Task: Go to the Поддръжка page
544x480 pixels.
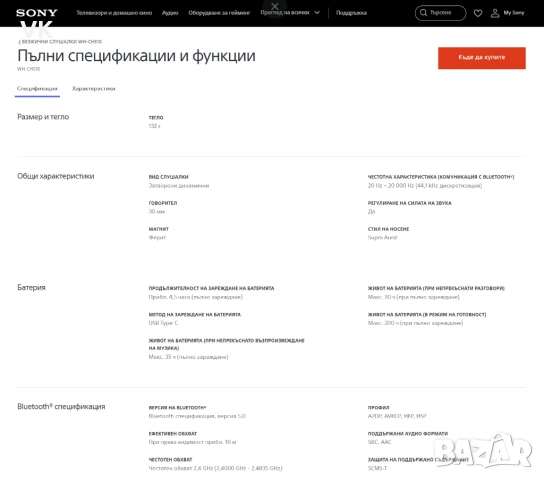Action: 351,13
